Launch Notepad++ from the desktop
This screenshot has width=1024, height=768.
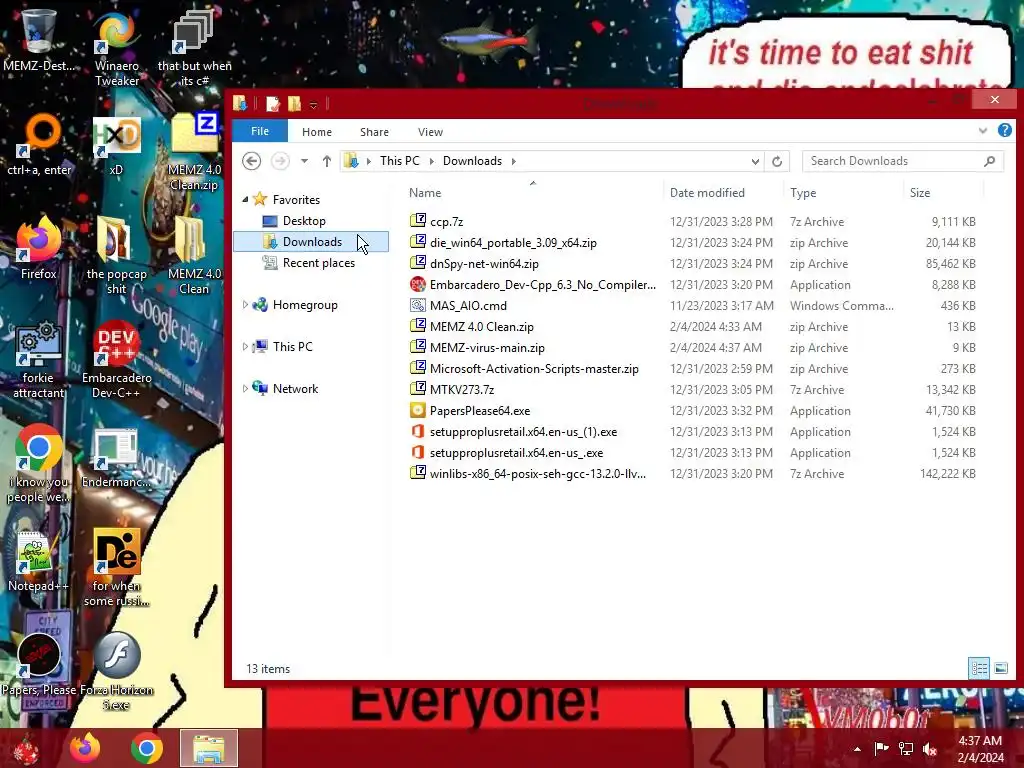[39, 560]
